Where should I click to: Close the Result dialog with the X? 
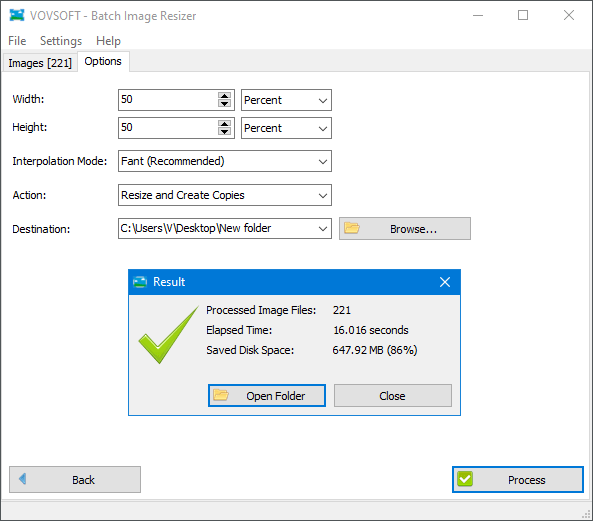click(445, 282)
